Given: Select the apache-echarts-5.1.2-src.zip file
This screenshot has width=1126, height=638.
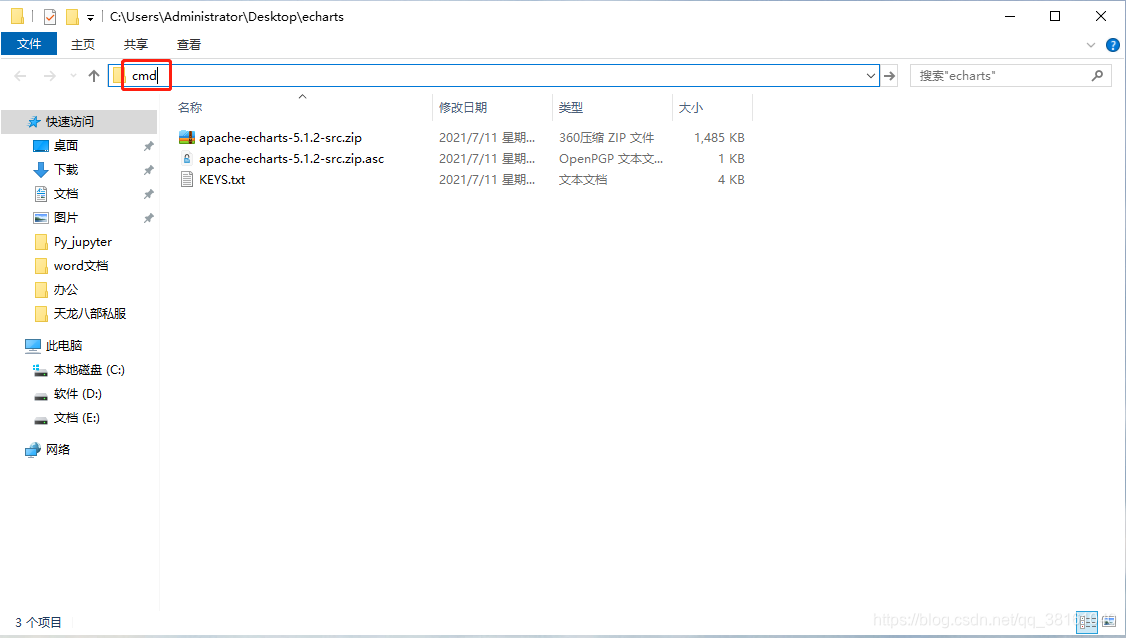Looking at the screenshot, I should click(x=280, y=137).
